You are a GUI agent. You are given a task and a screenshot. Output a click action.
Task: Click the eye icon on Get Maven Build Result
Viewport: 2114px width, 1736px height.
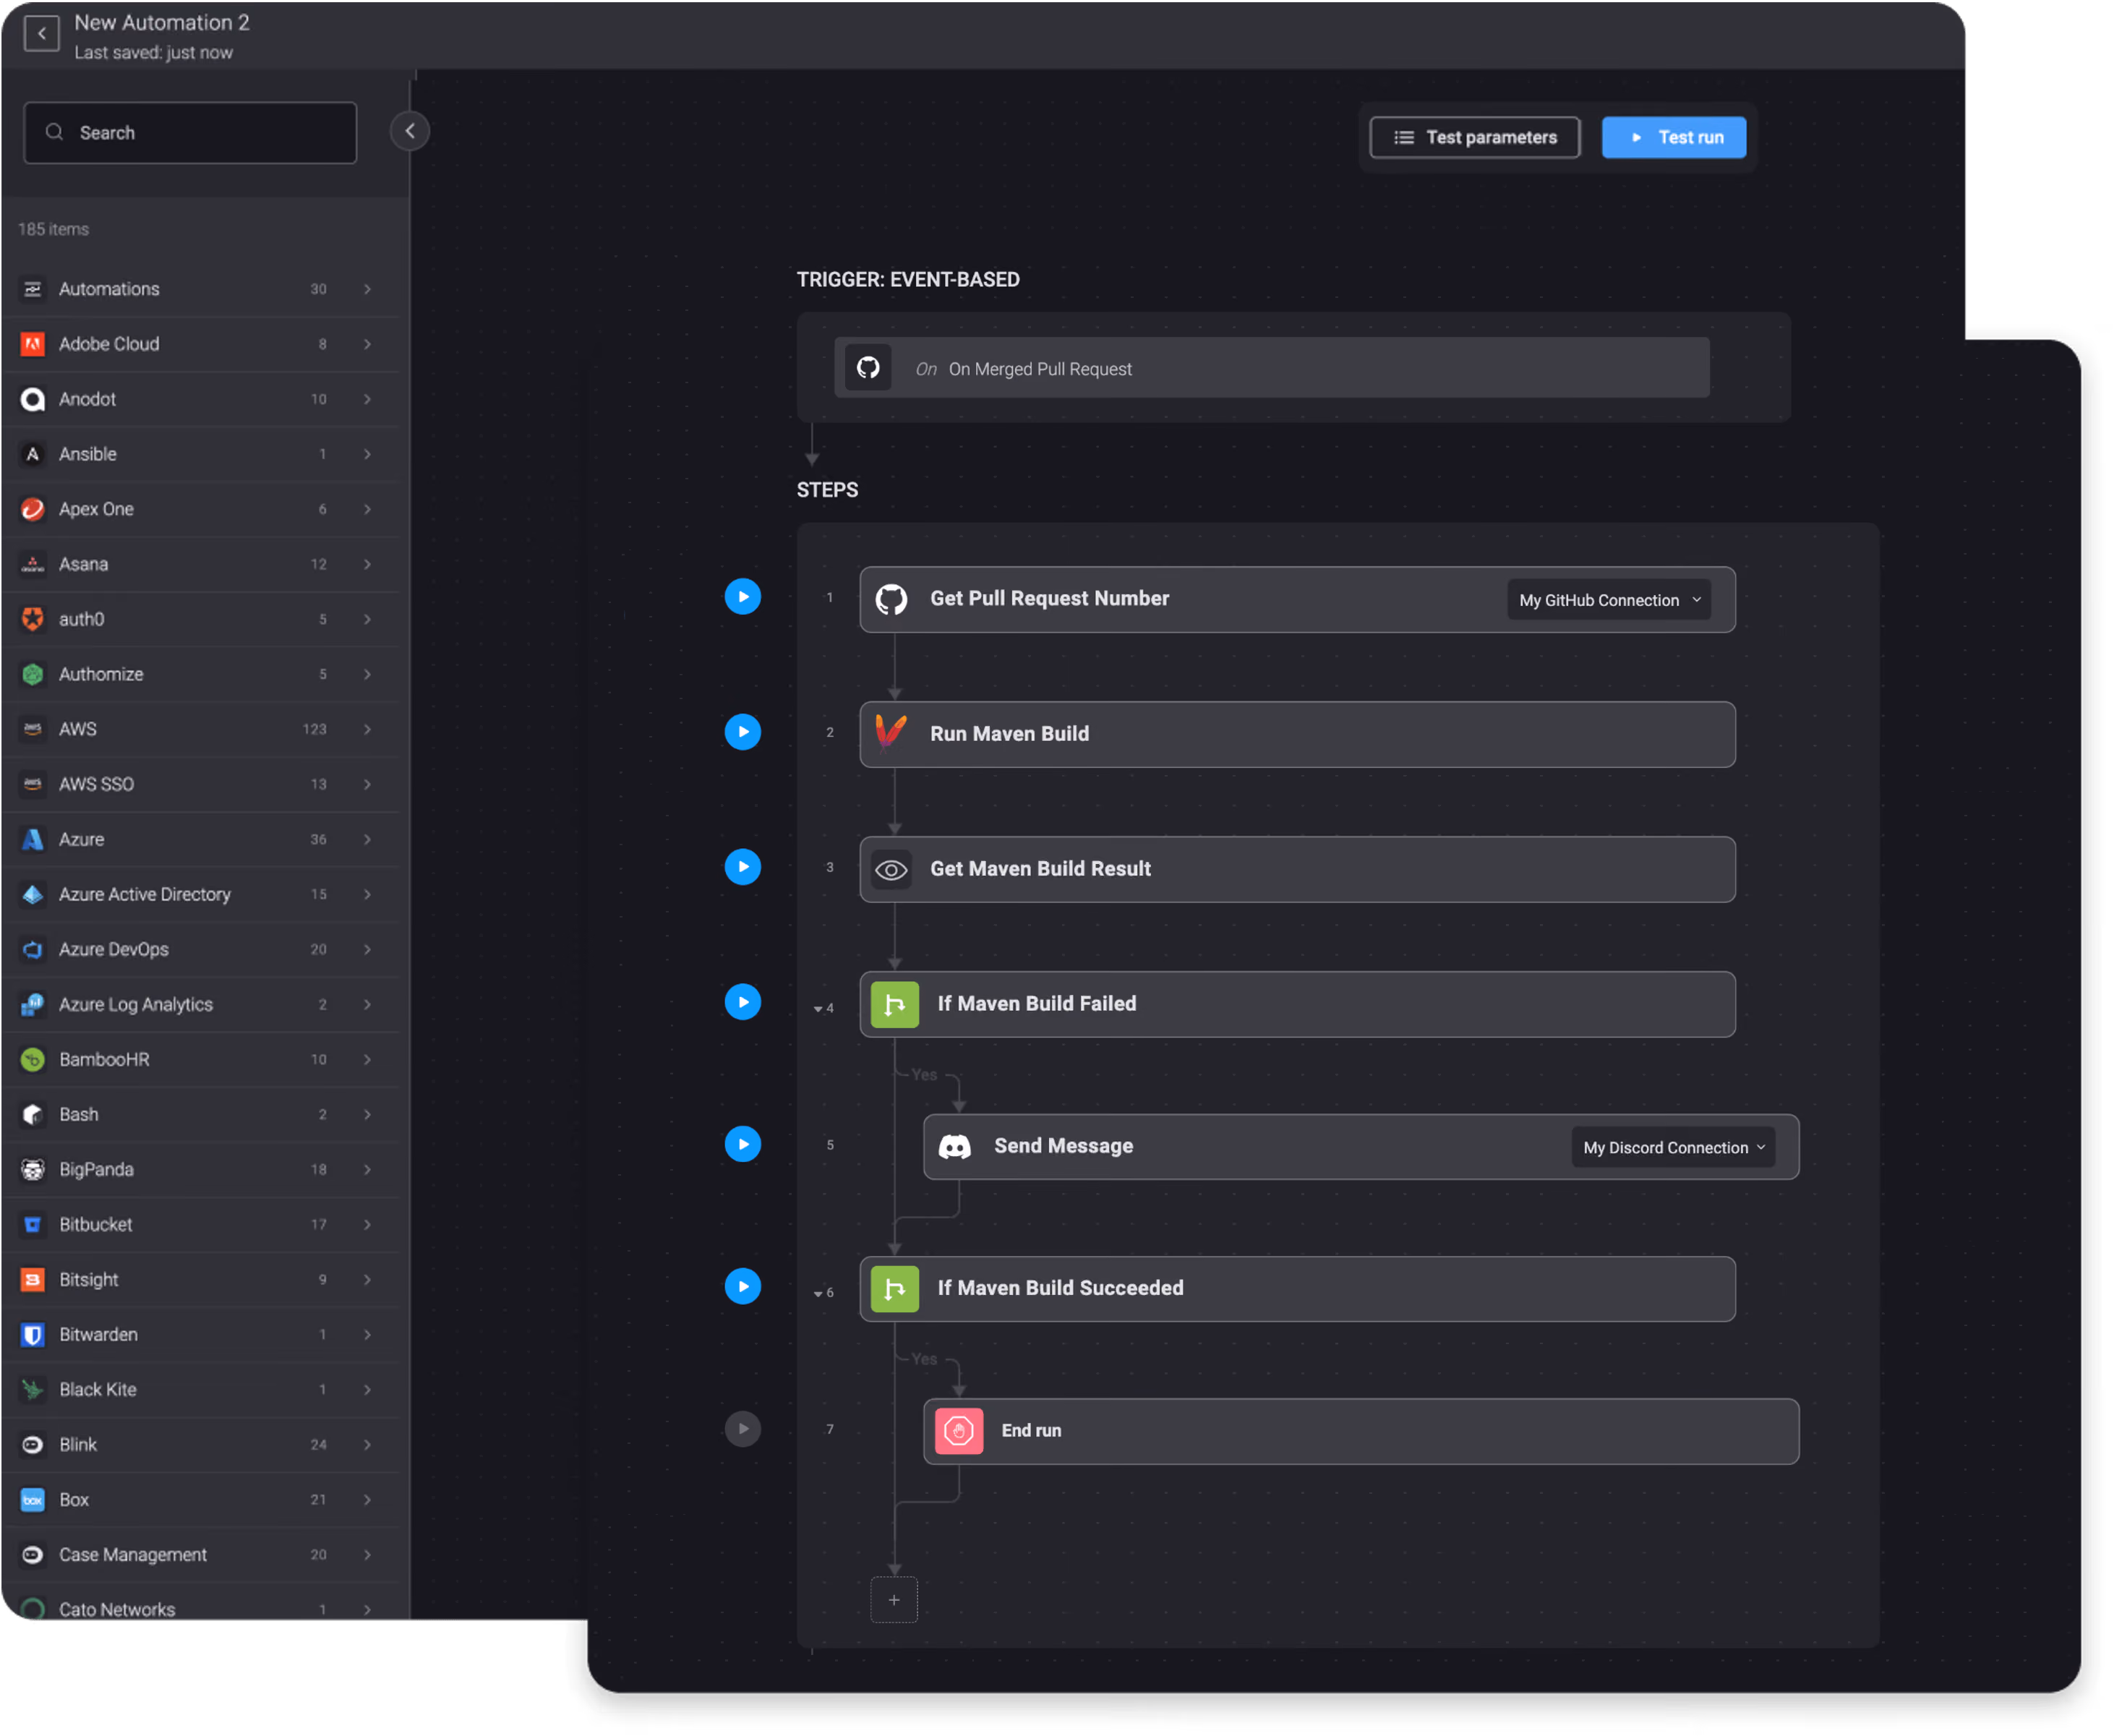coord(891,870)
